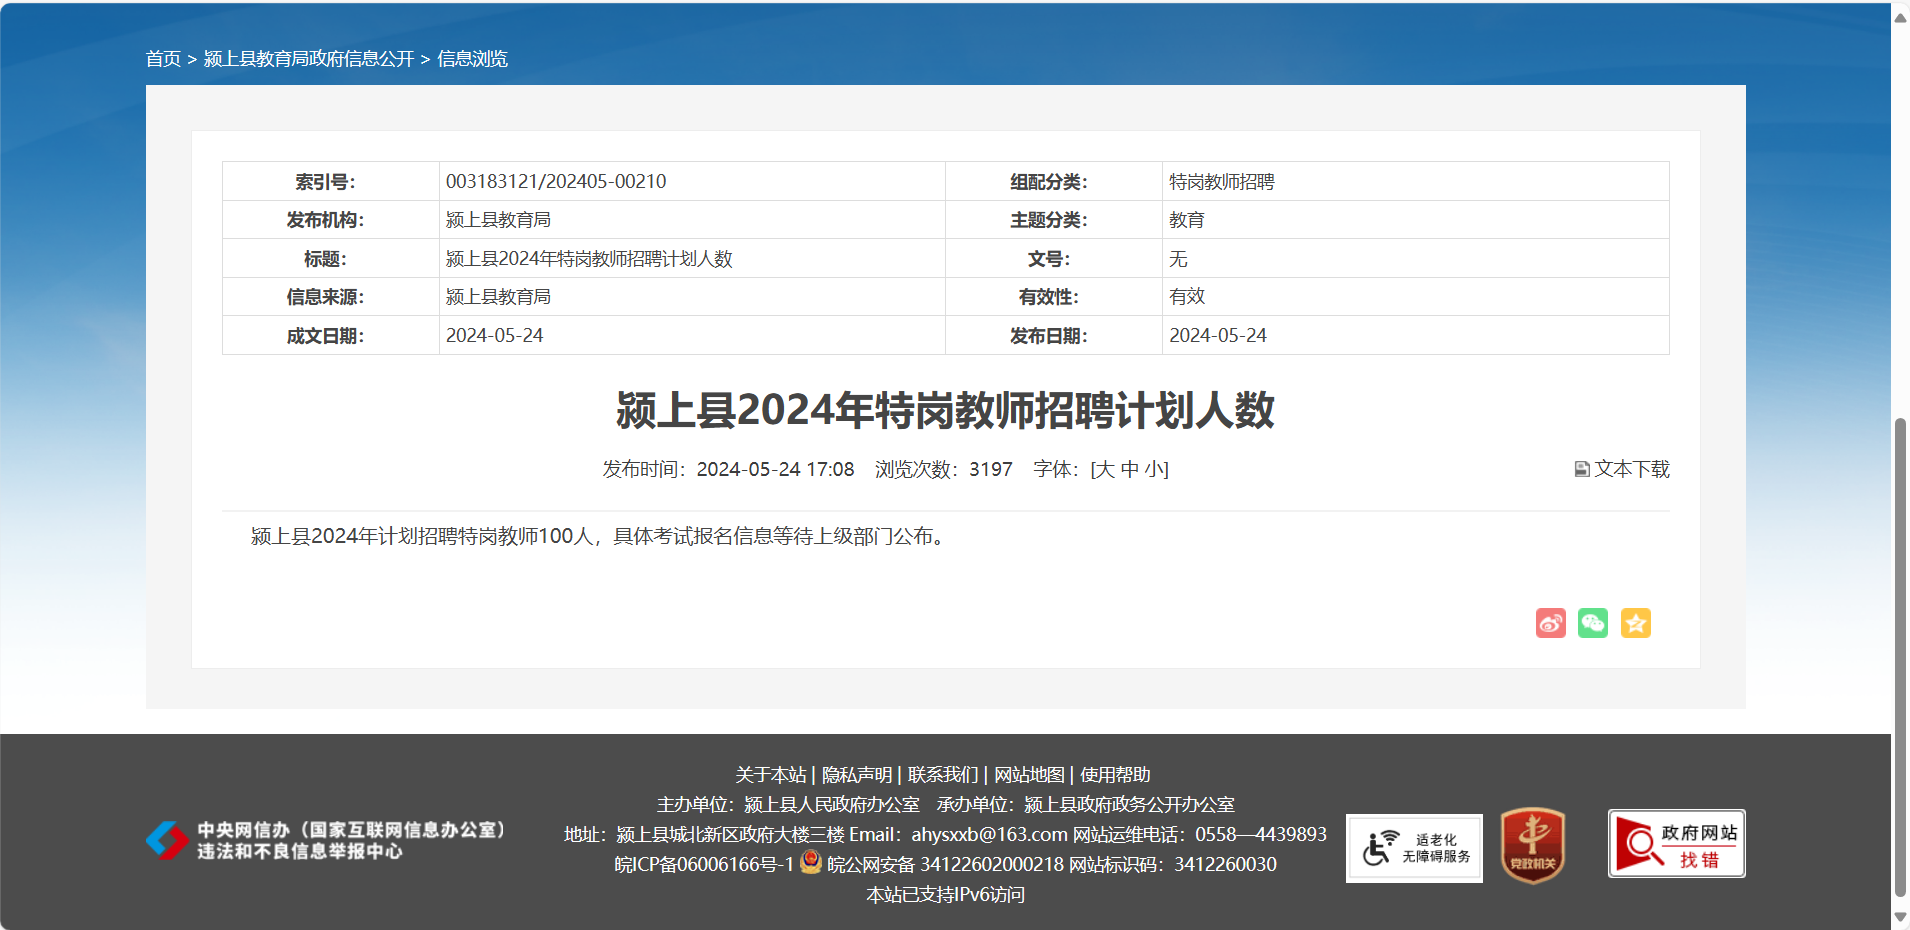The height and width of the screenshot is (930, 1910).
Task: Share article via WeChat icon
Action: (x=1592, y=623)
